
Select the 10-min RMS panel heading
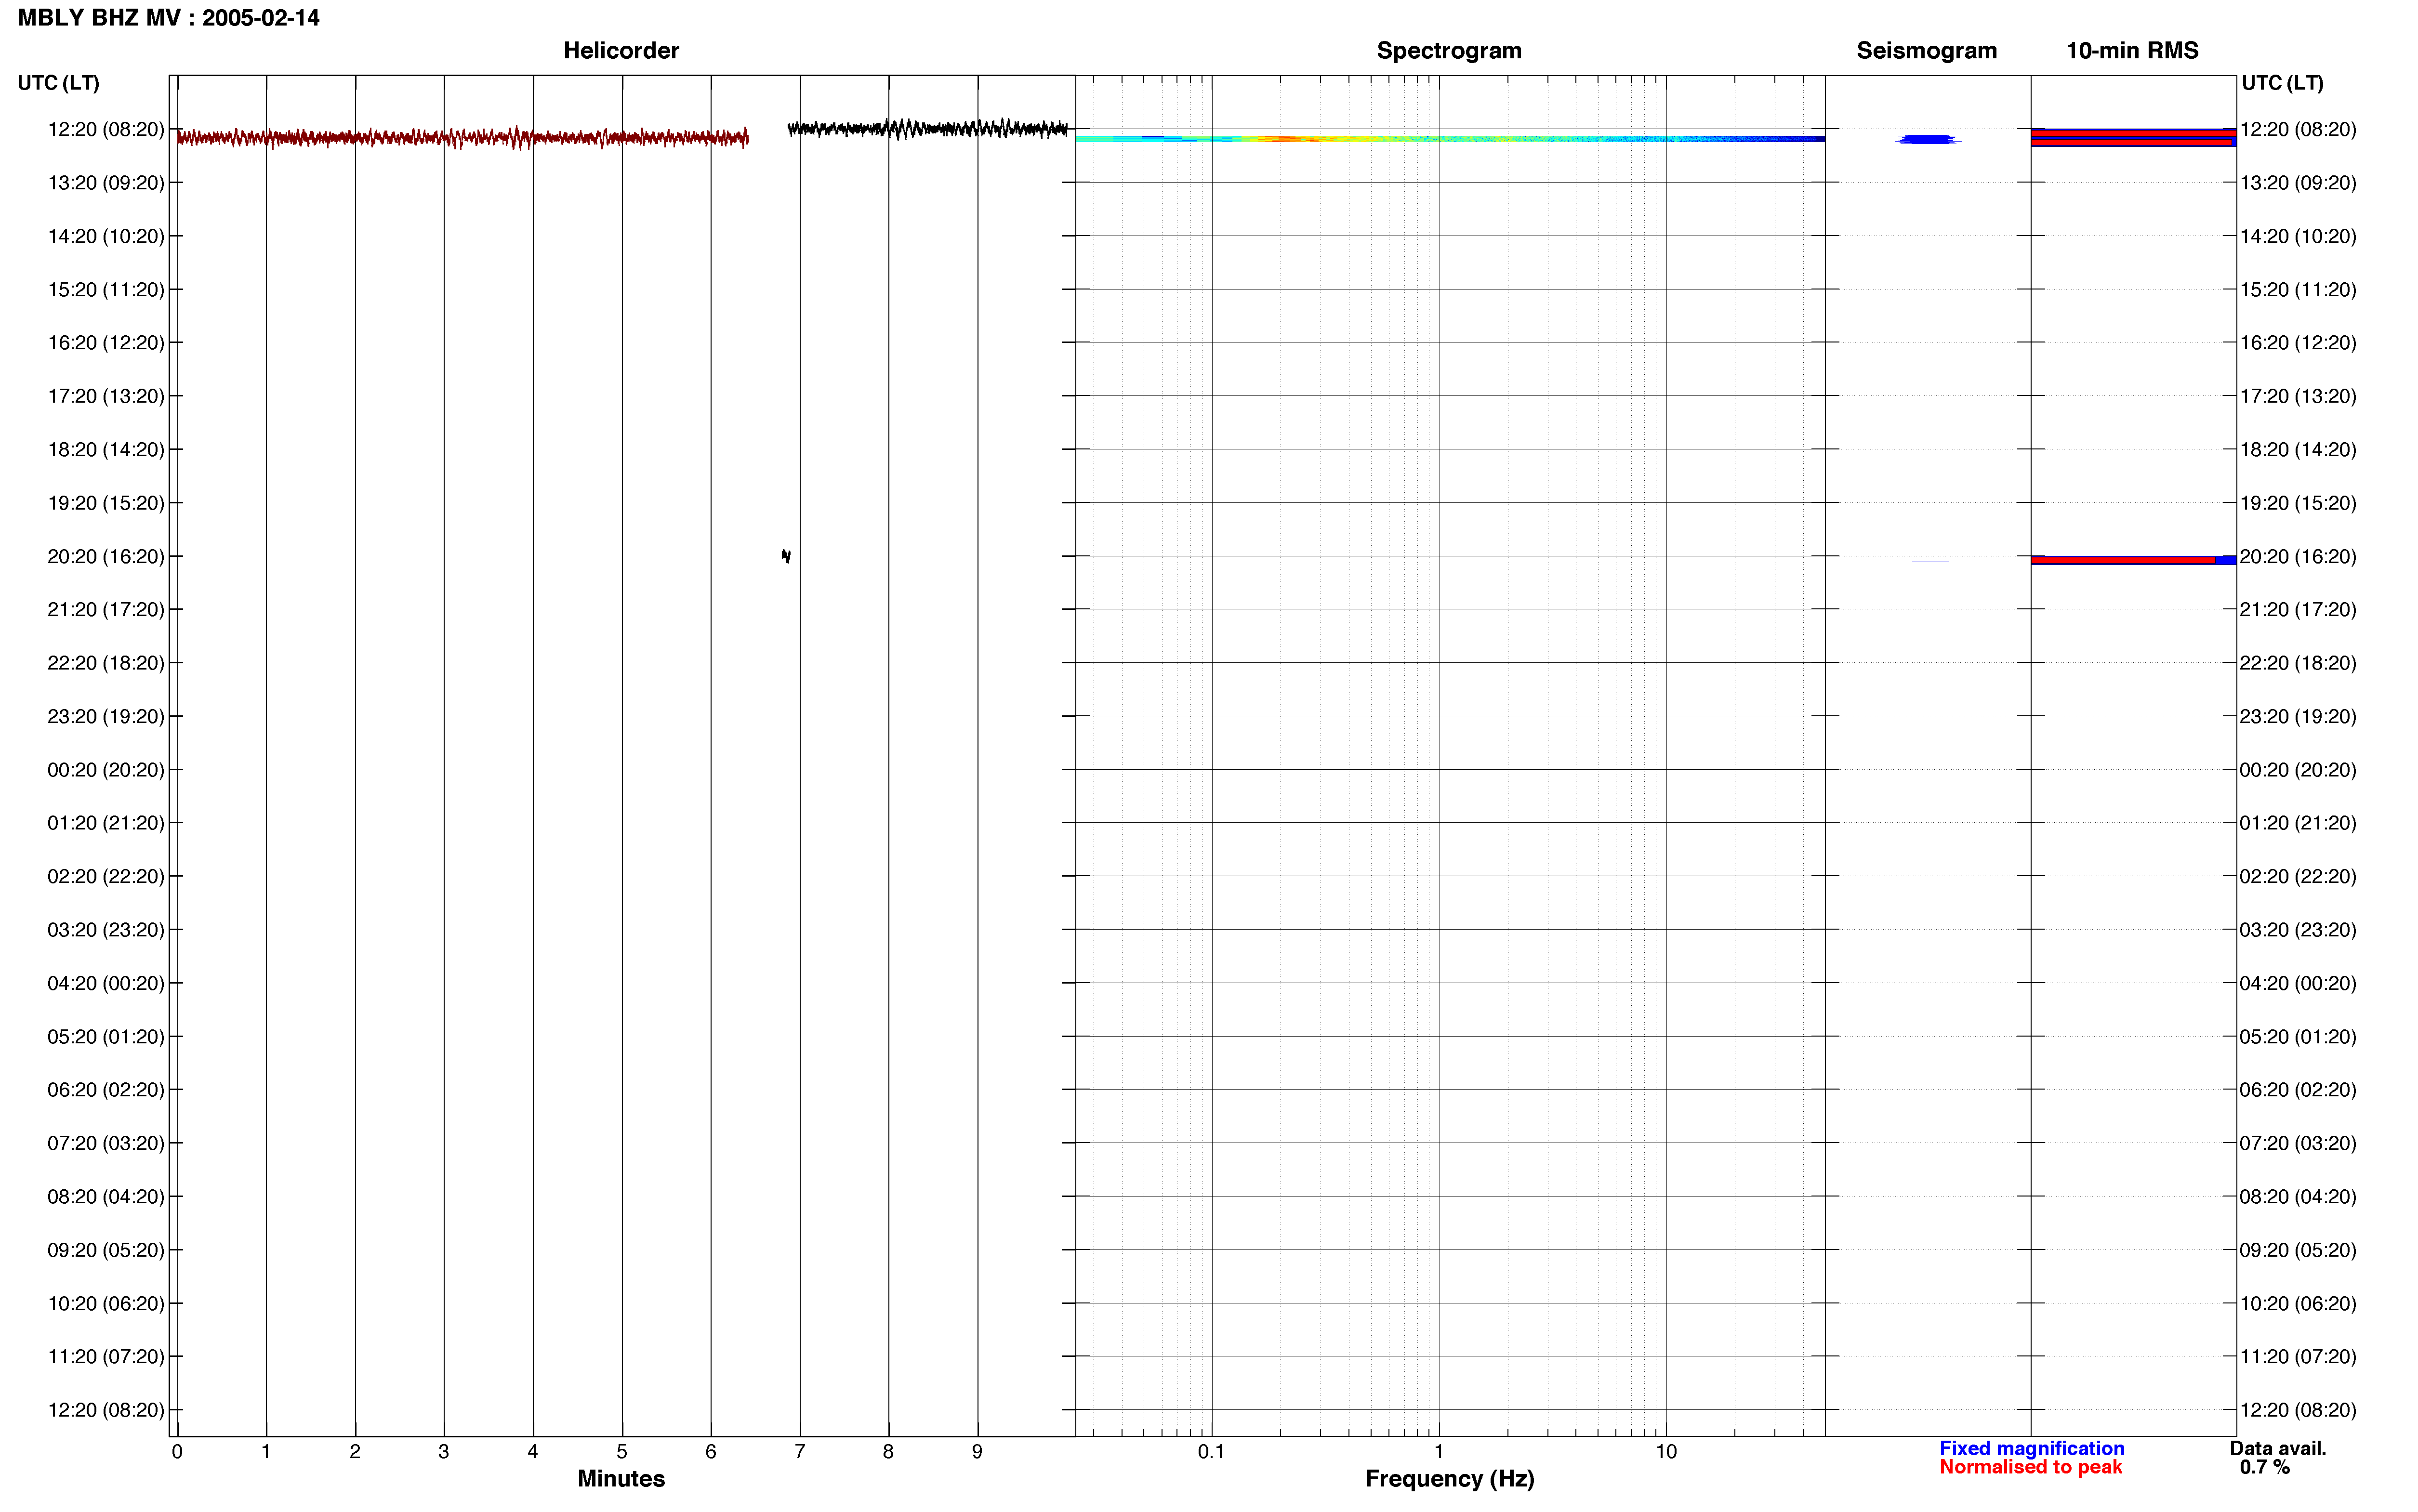tap(2132, 51)
